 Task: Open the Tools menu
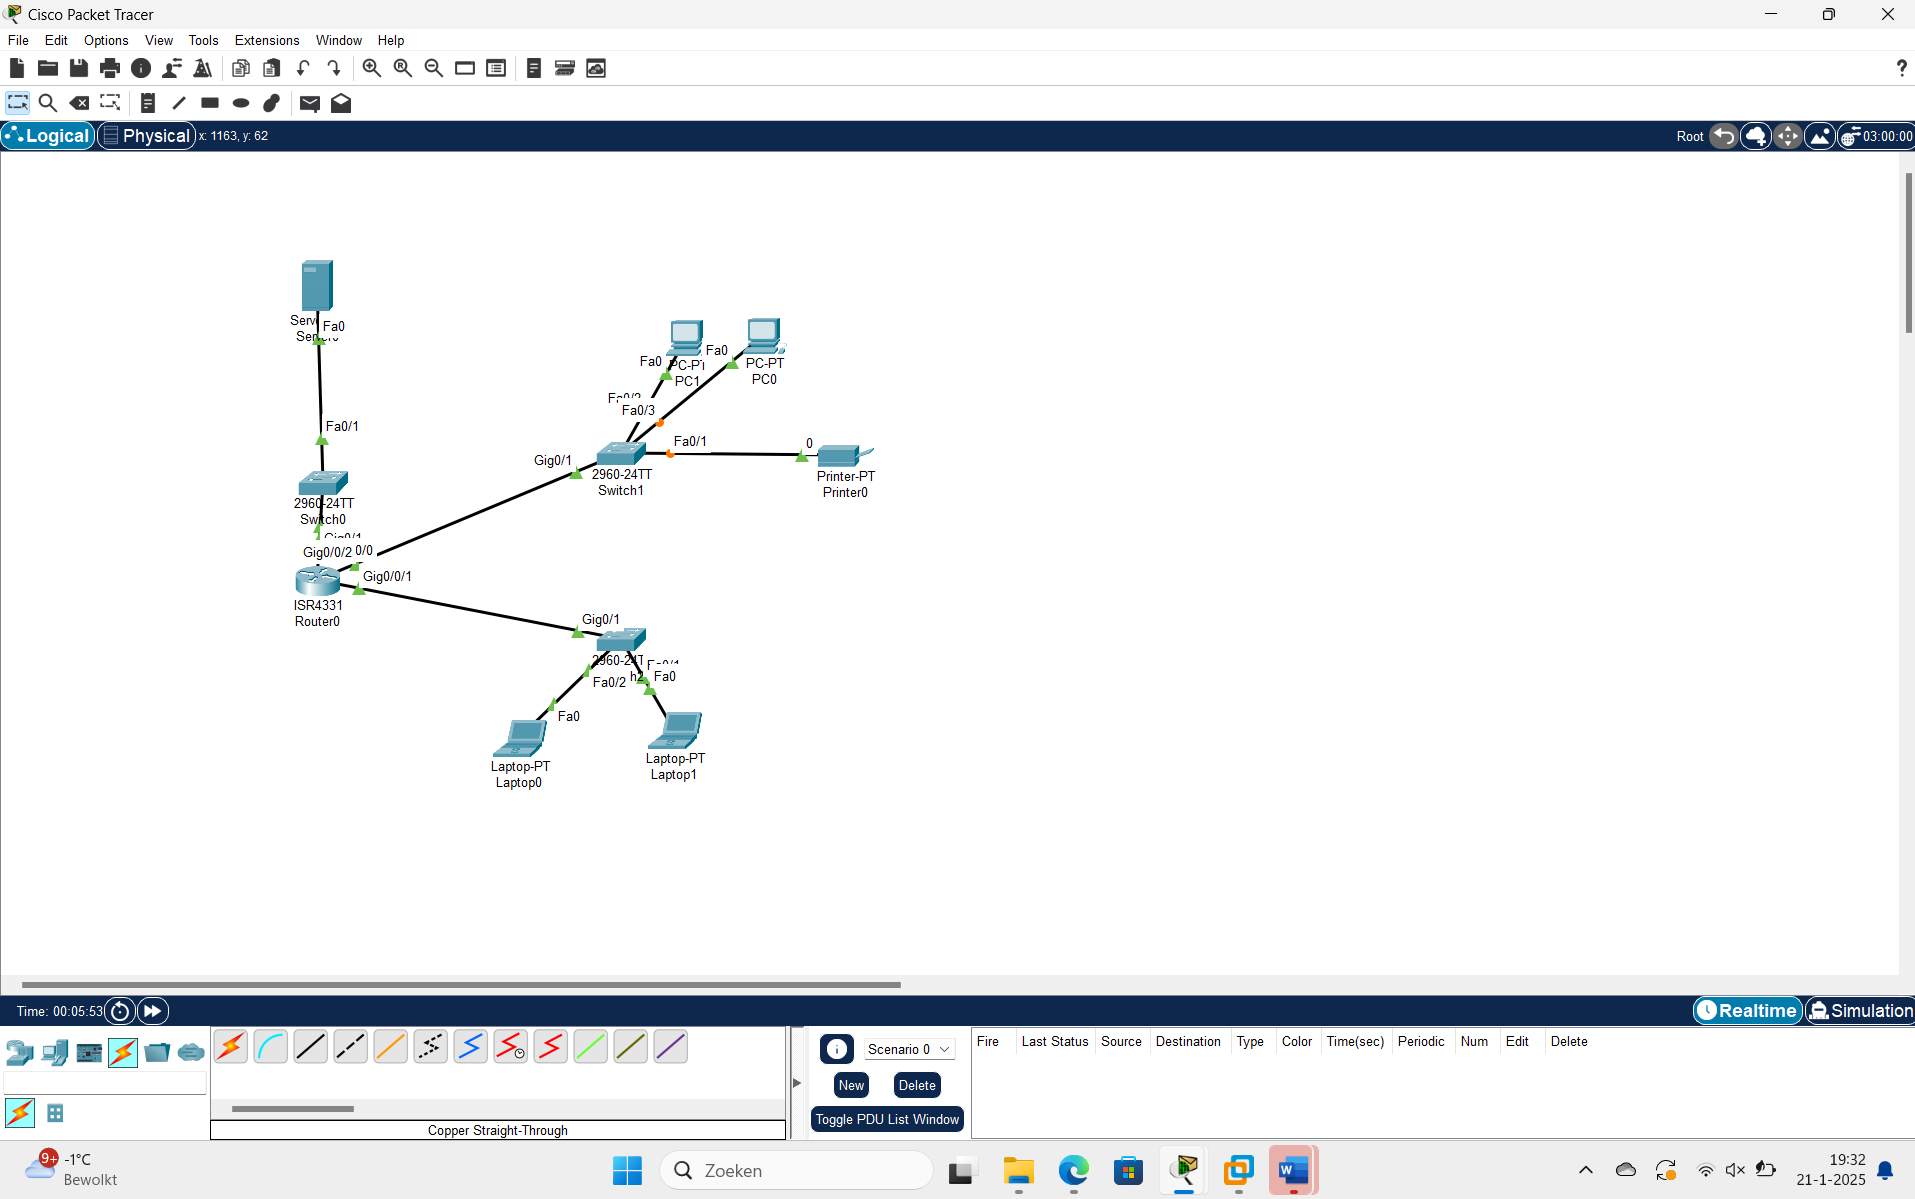pos(203,40)
